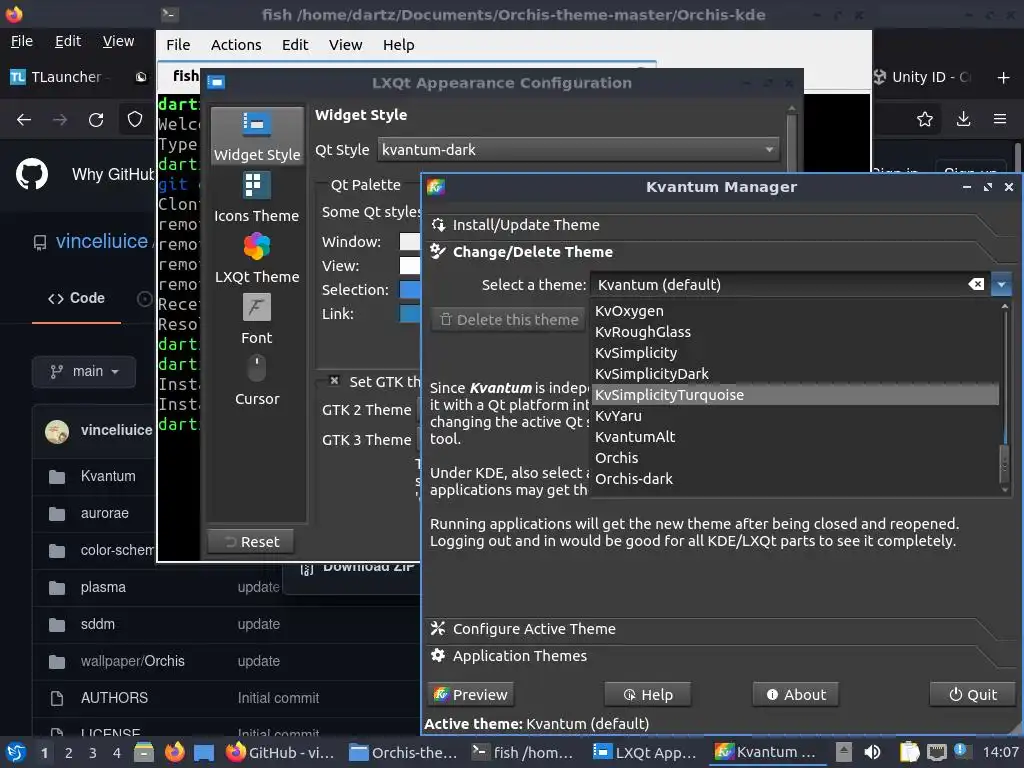Open a new Firefox tab with plus

(x=1003, y=78)
